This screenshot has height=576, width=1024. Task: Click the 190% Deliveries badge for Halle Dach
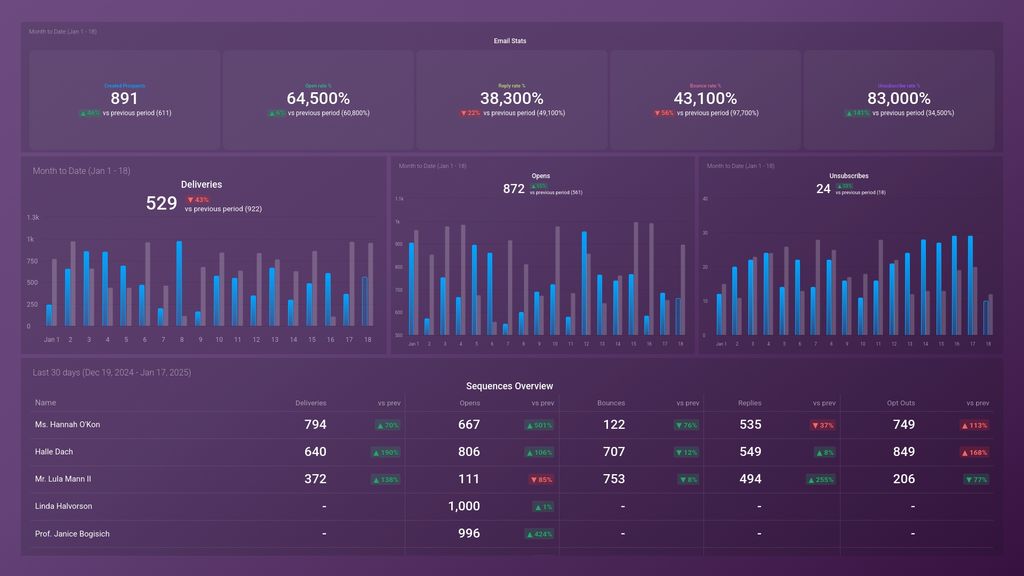click(386, 453)
